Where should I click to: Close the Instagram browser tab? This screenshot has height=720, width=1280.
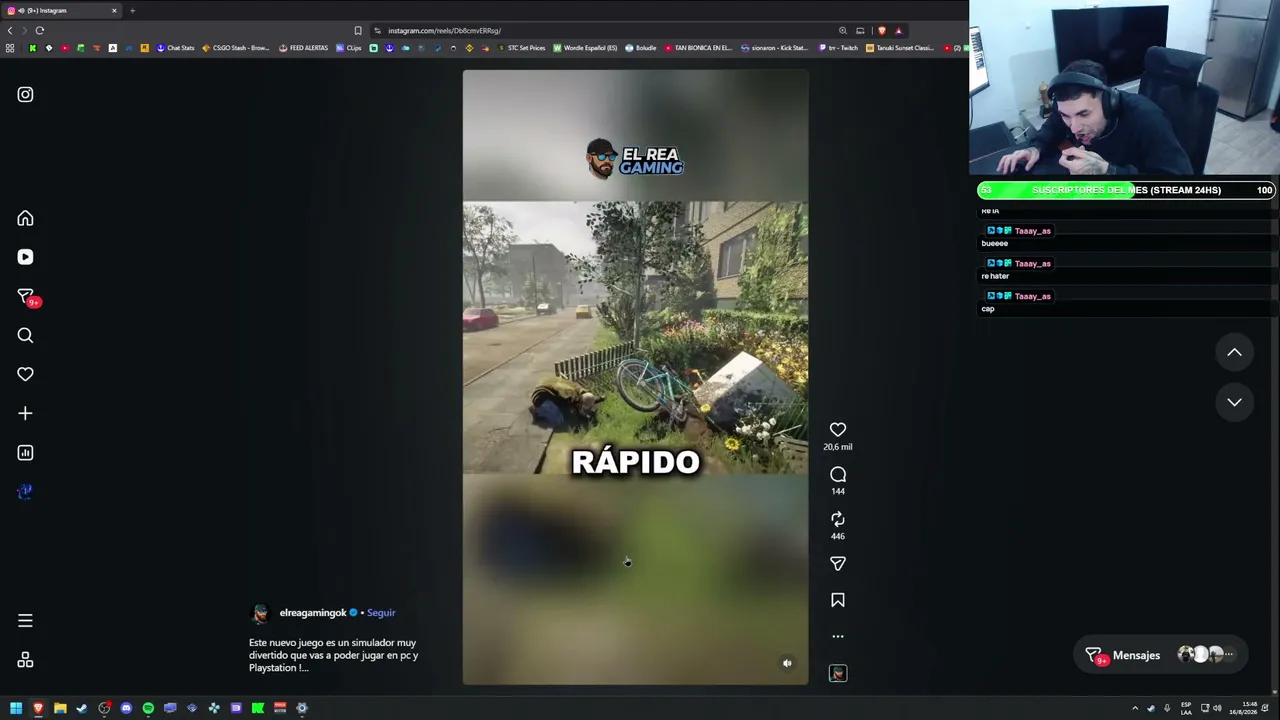tap(114, 10)
